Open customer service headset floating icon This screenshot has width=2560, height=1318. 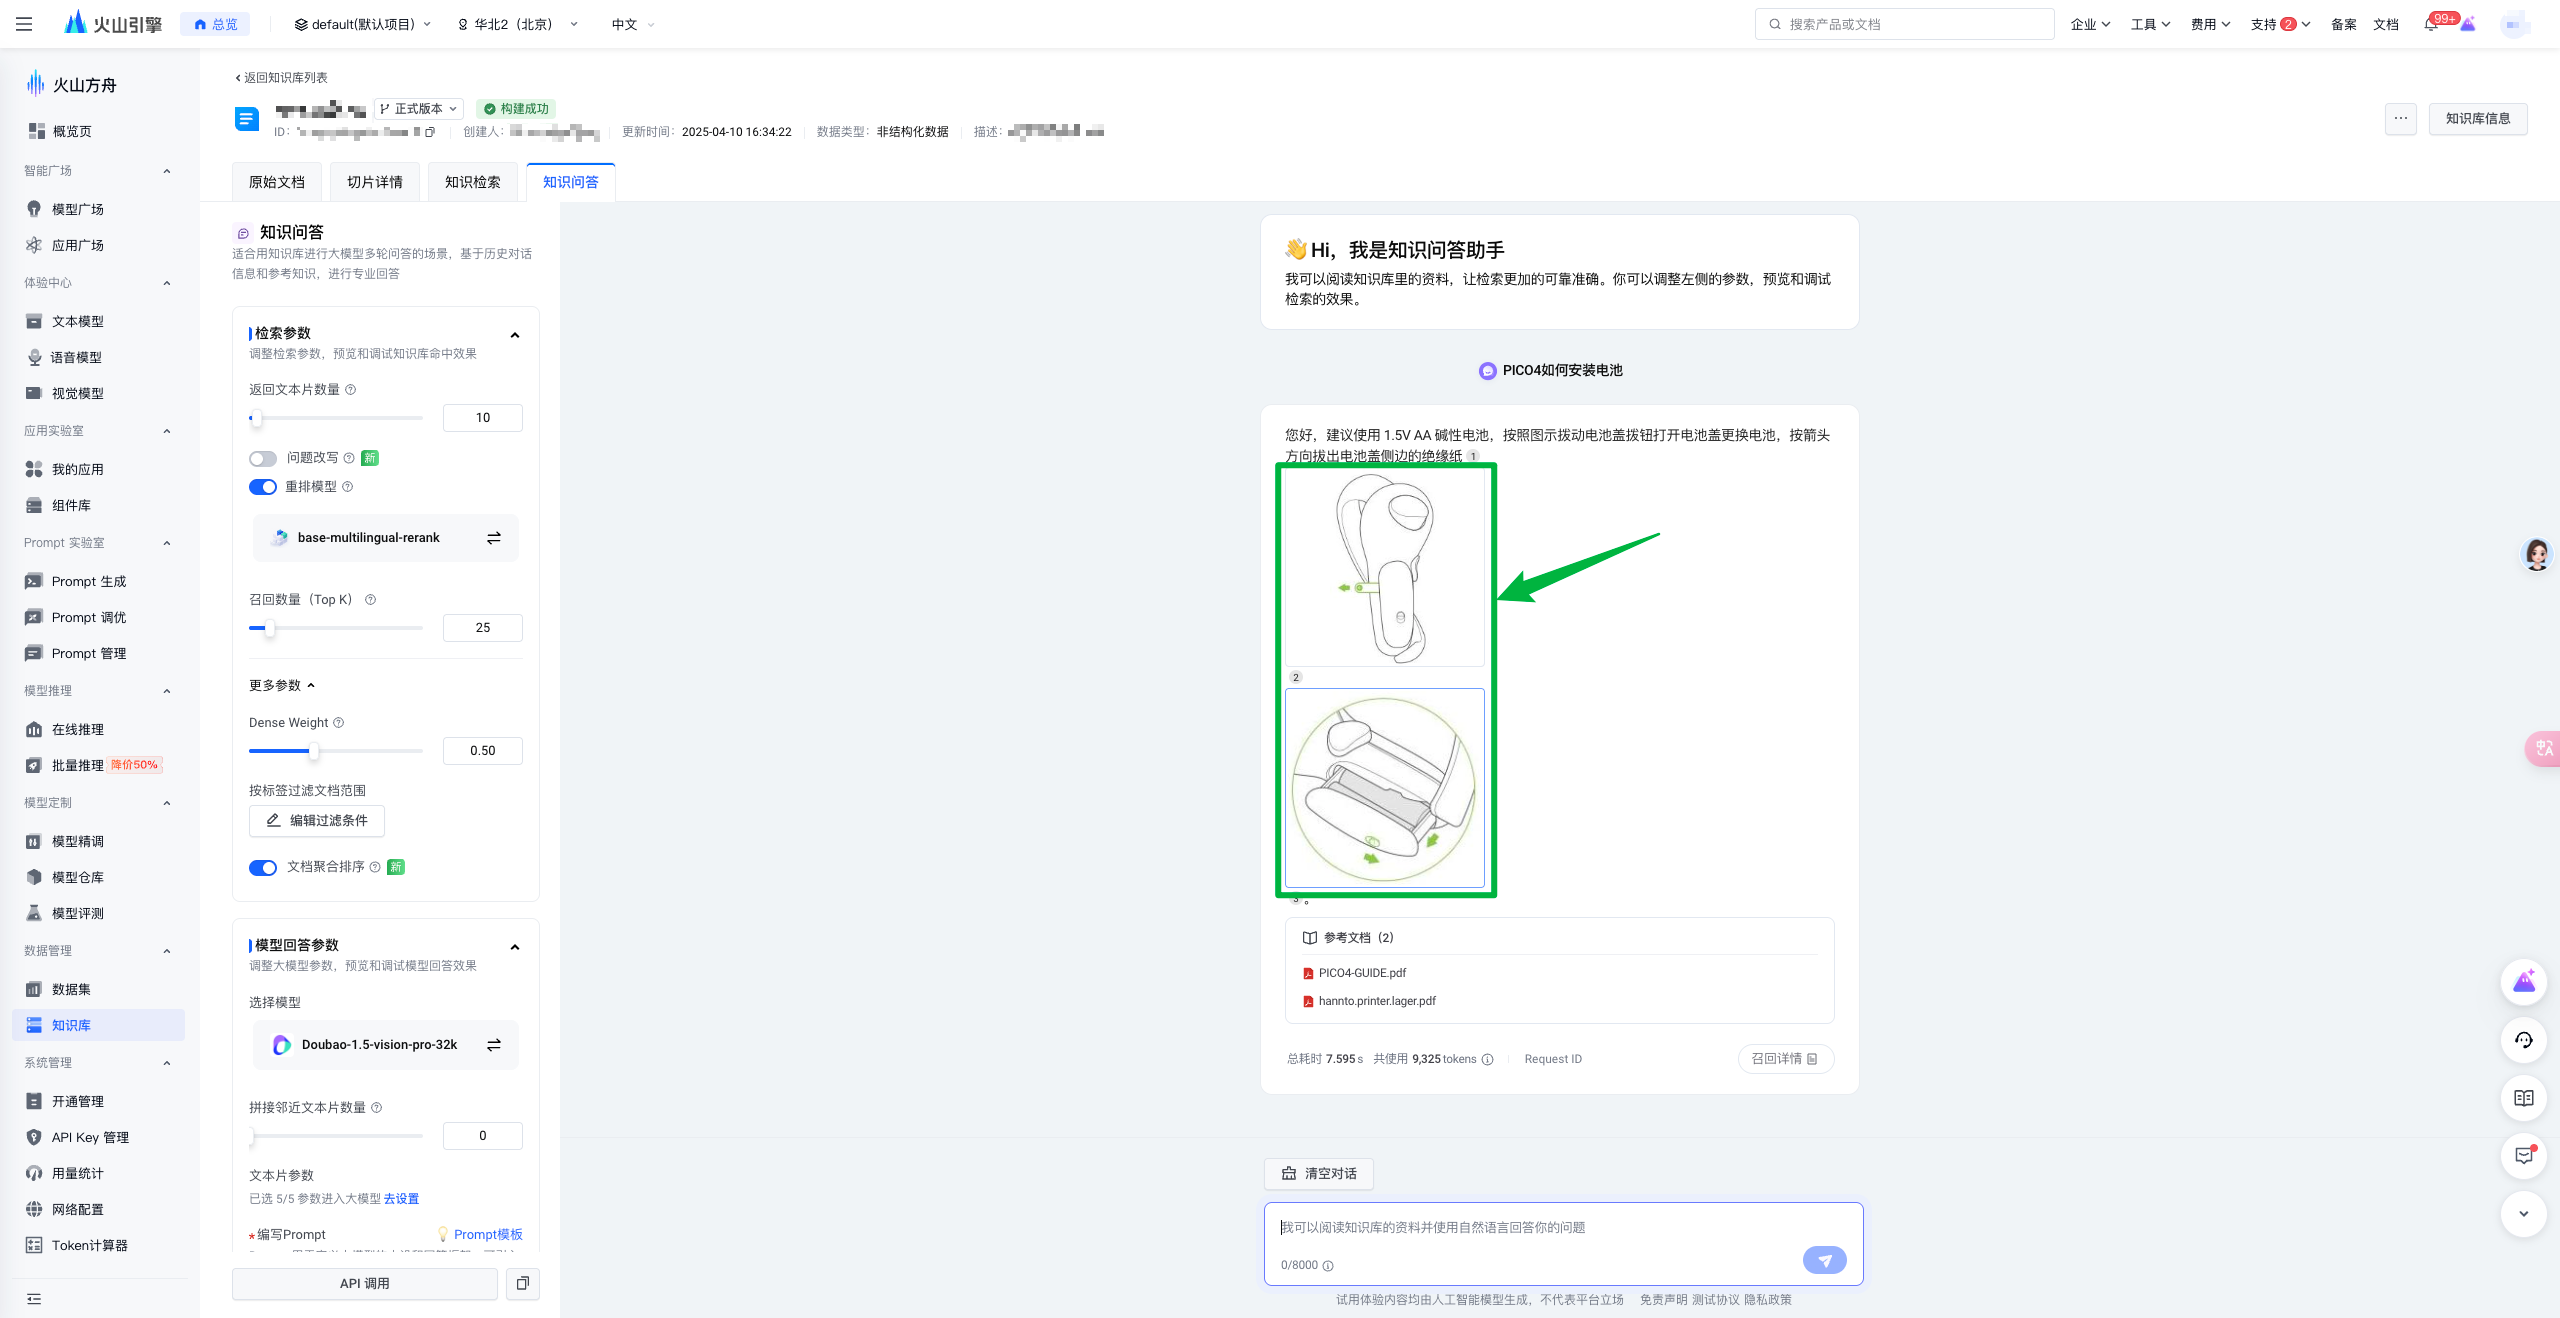tap(2524, 1040)
